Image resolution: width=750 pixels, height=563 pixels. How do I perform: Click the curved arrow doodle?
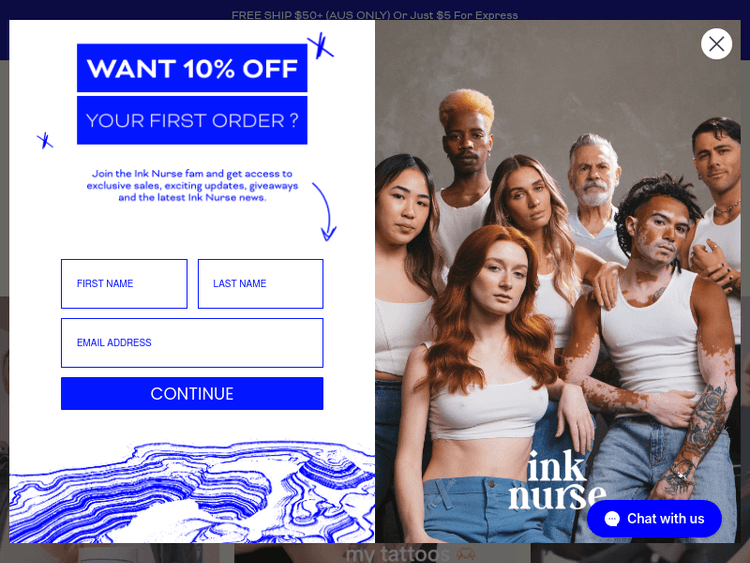point(325,211)
